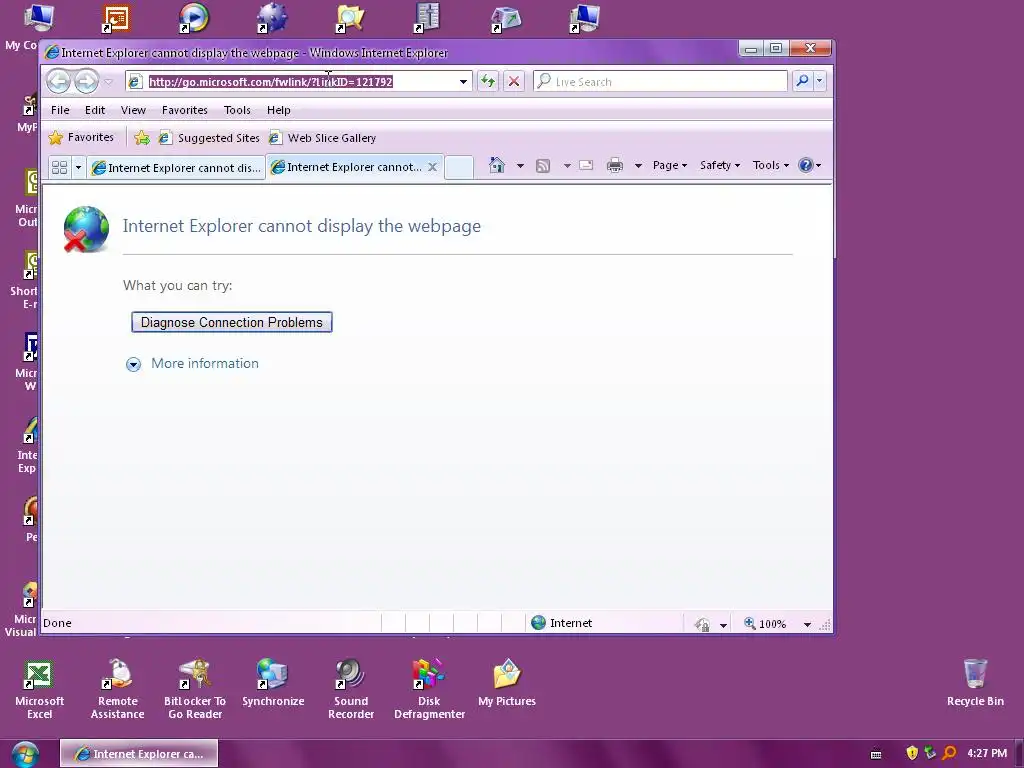Open Protected Mode status icon in status bar

click(702, 624)
